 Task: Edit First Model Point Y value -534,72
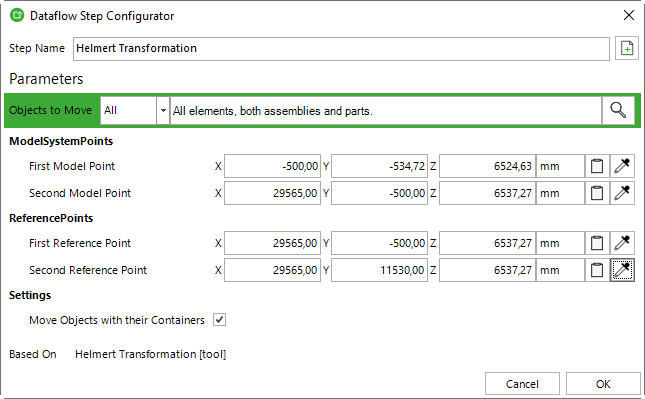click(379, 166)
